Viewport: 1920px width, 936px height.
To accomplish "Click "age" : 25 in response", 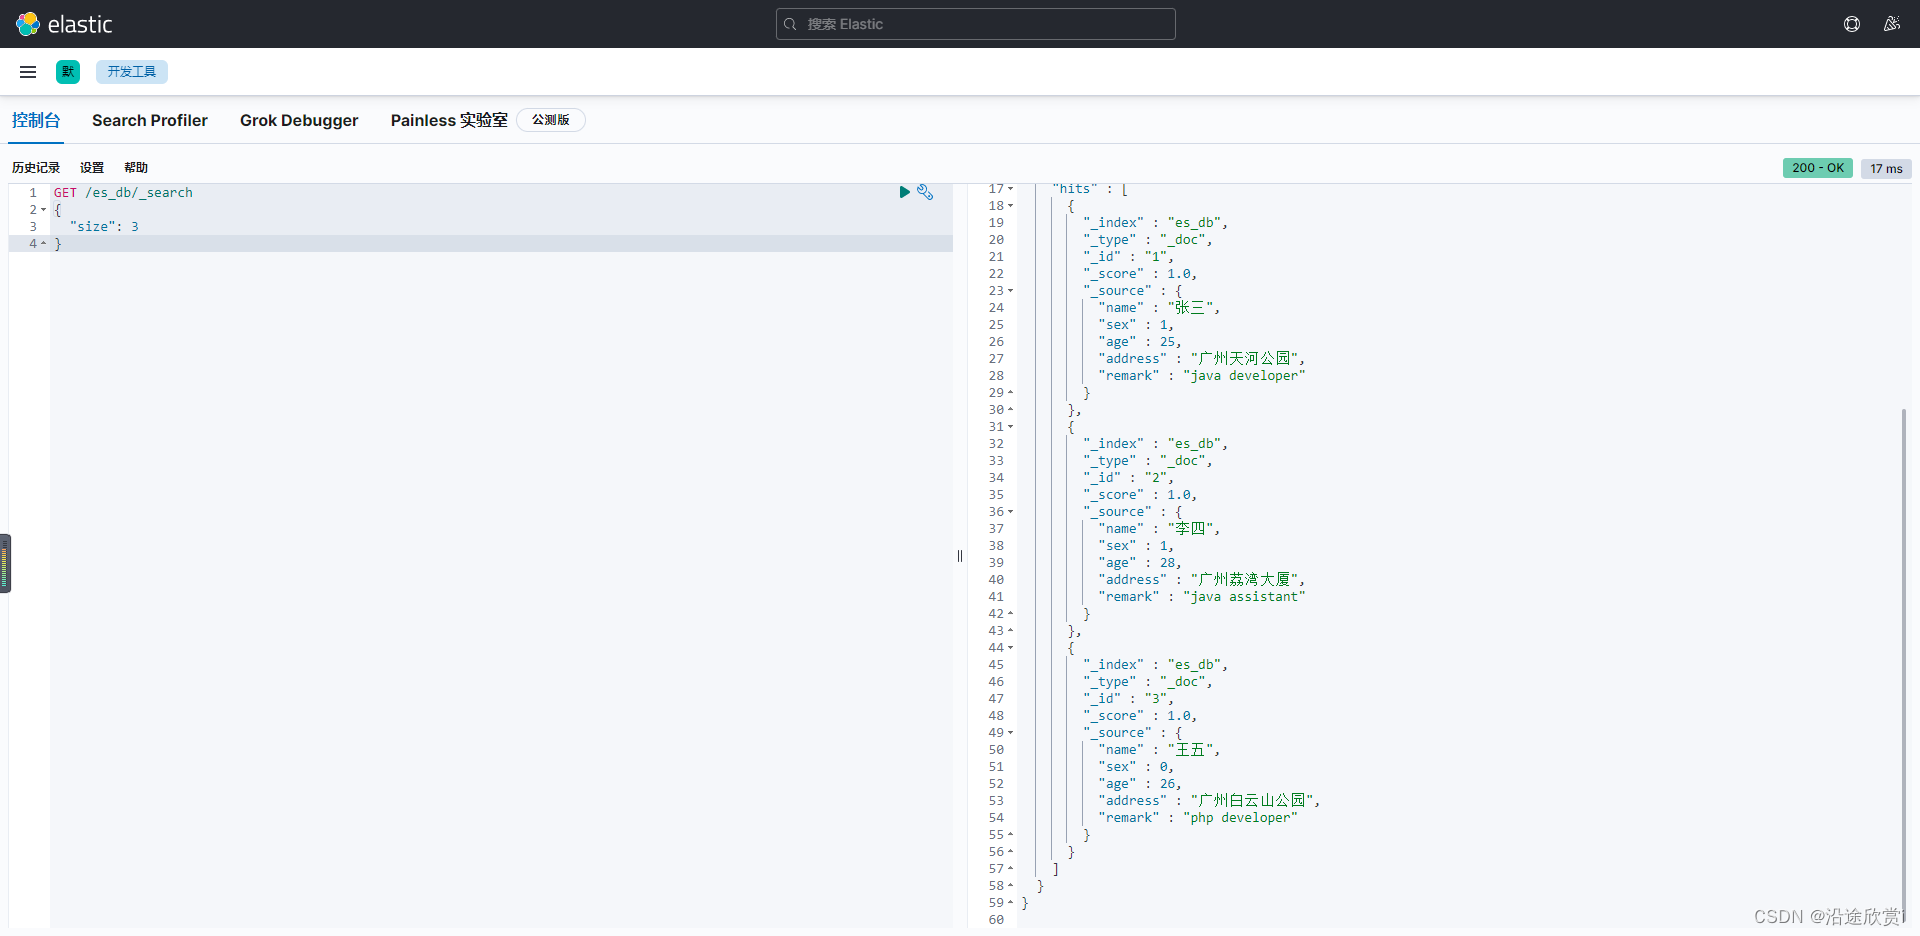I will (1140, 342).
